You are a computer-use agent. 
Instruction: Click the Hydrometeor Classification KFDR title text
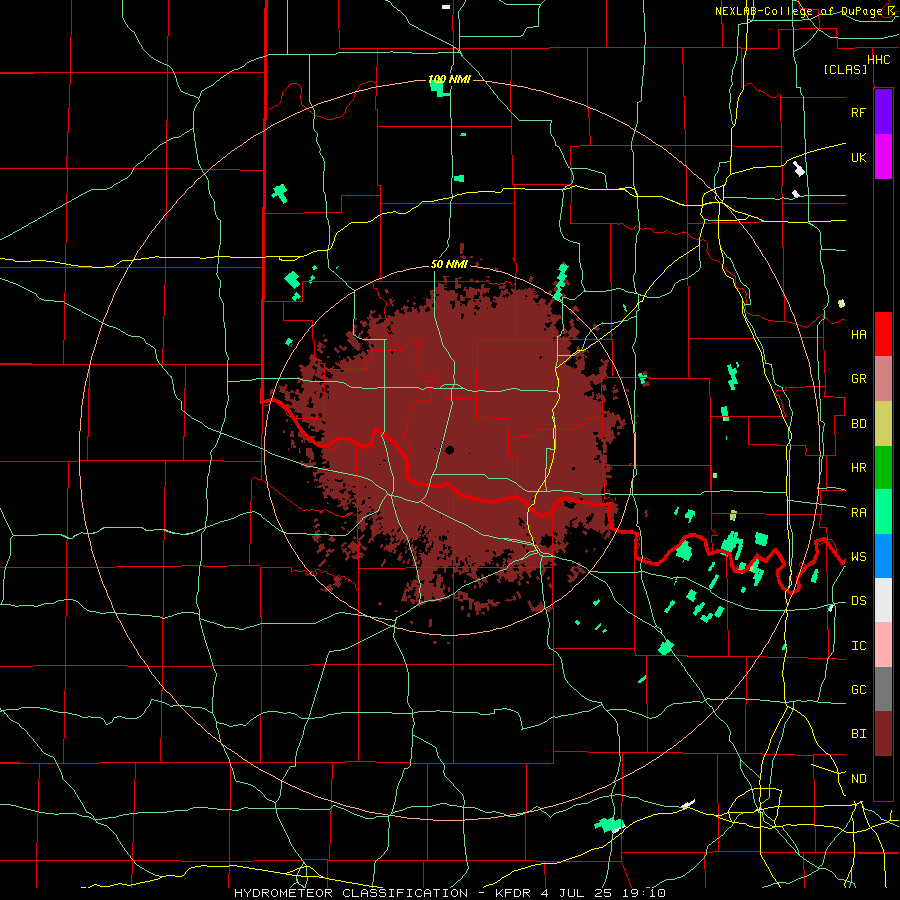click(x=449, y=893)
